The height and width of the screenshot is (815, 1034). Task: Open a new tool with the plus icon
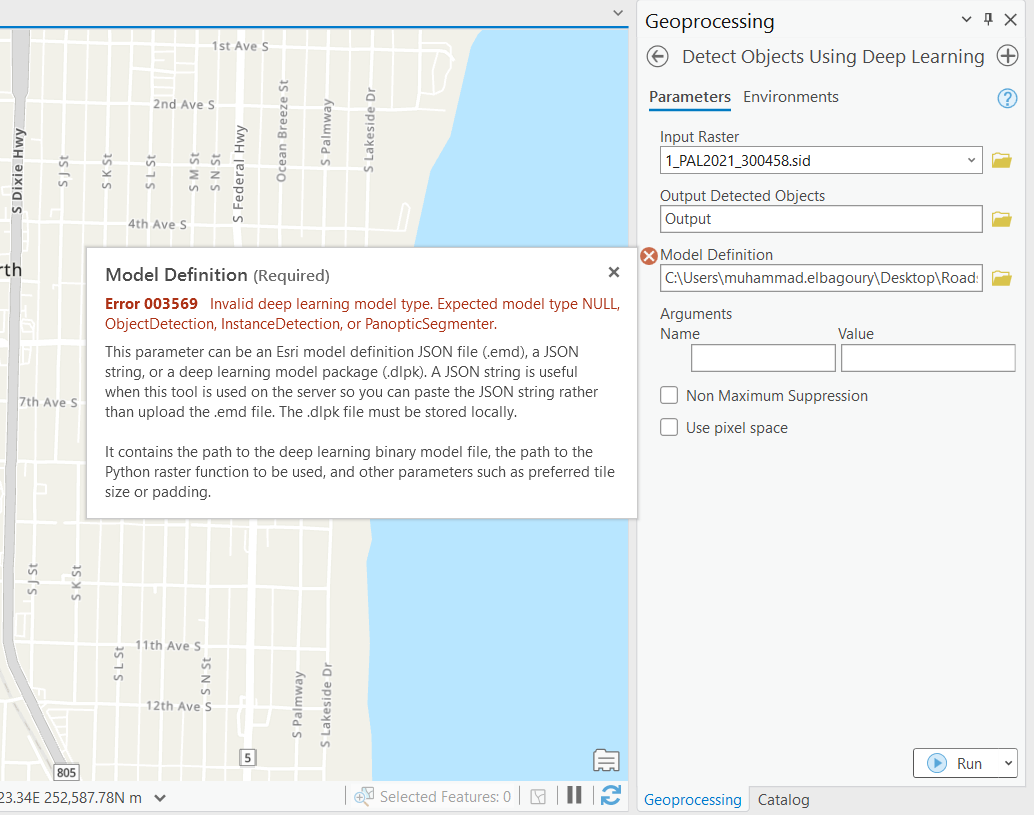point(1007,57)
